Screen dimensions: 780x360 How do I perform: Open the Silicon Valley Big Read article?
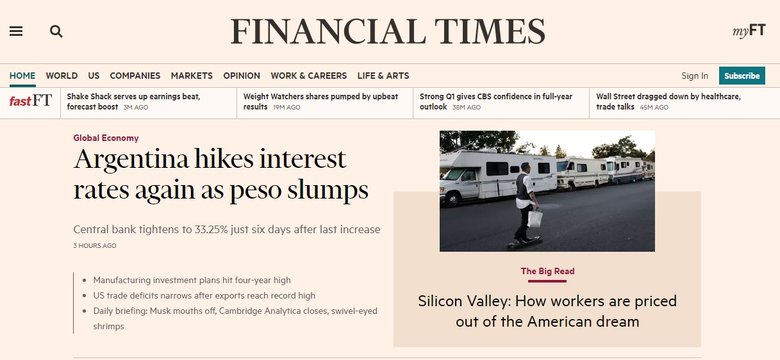tap(547, 311)
